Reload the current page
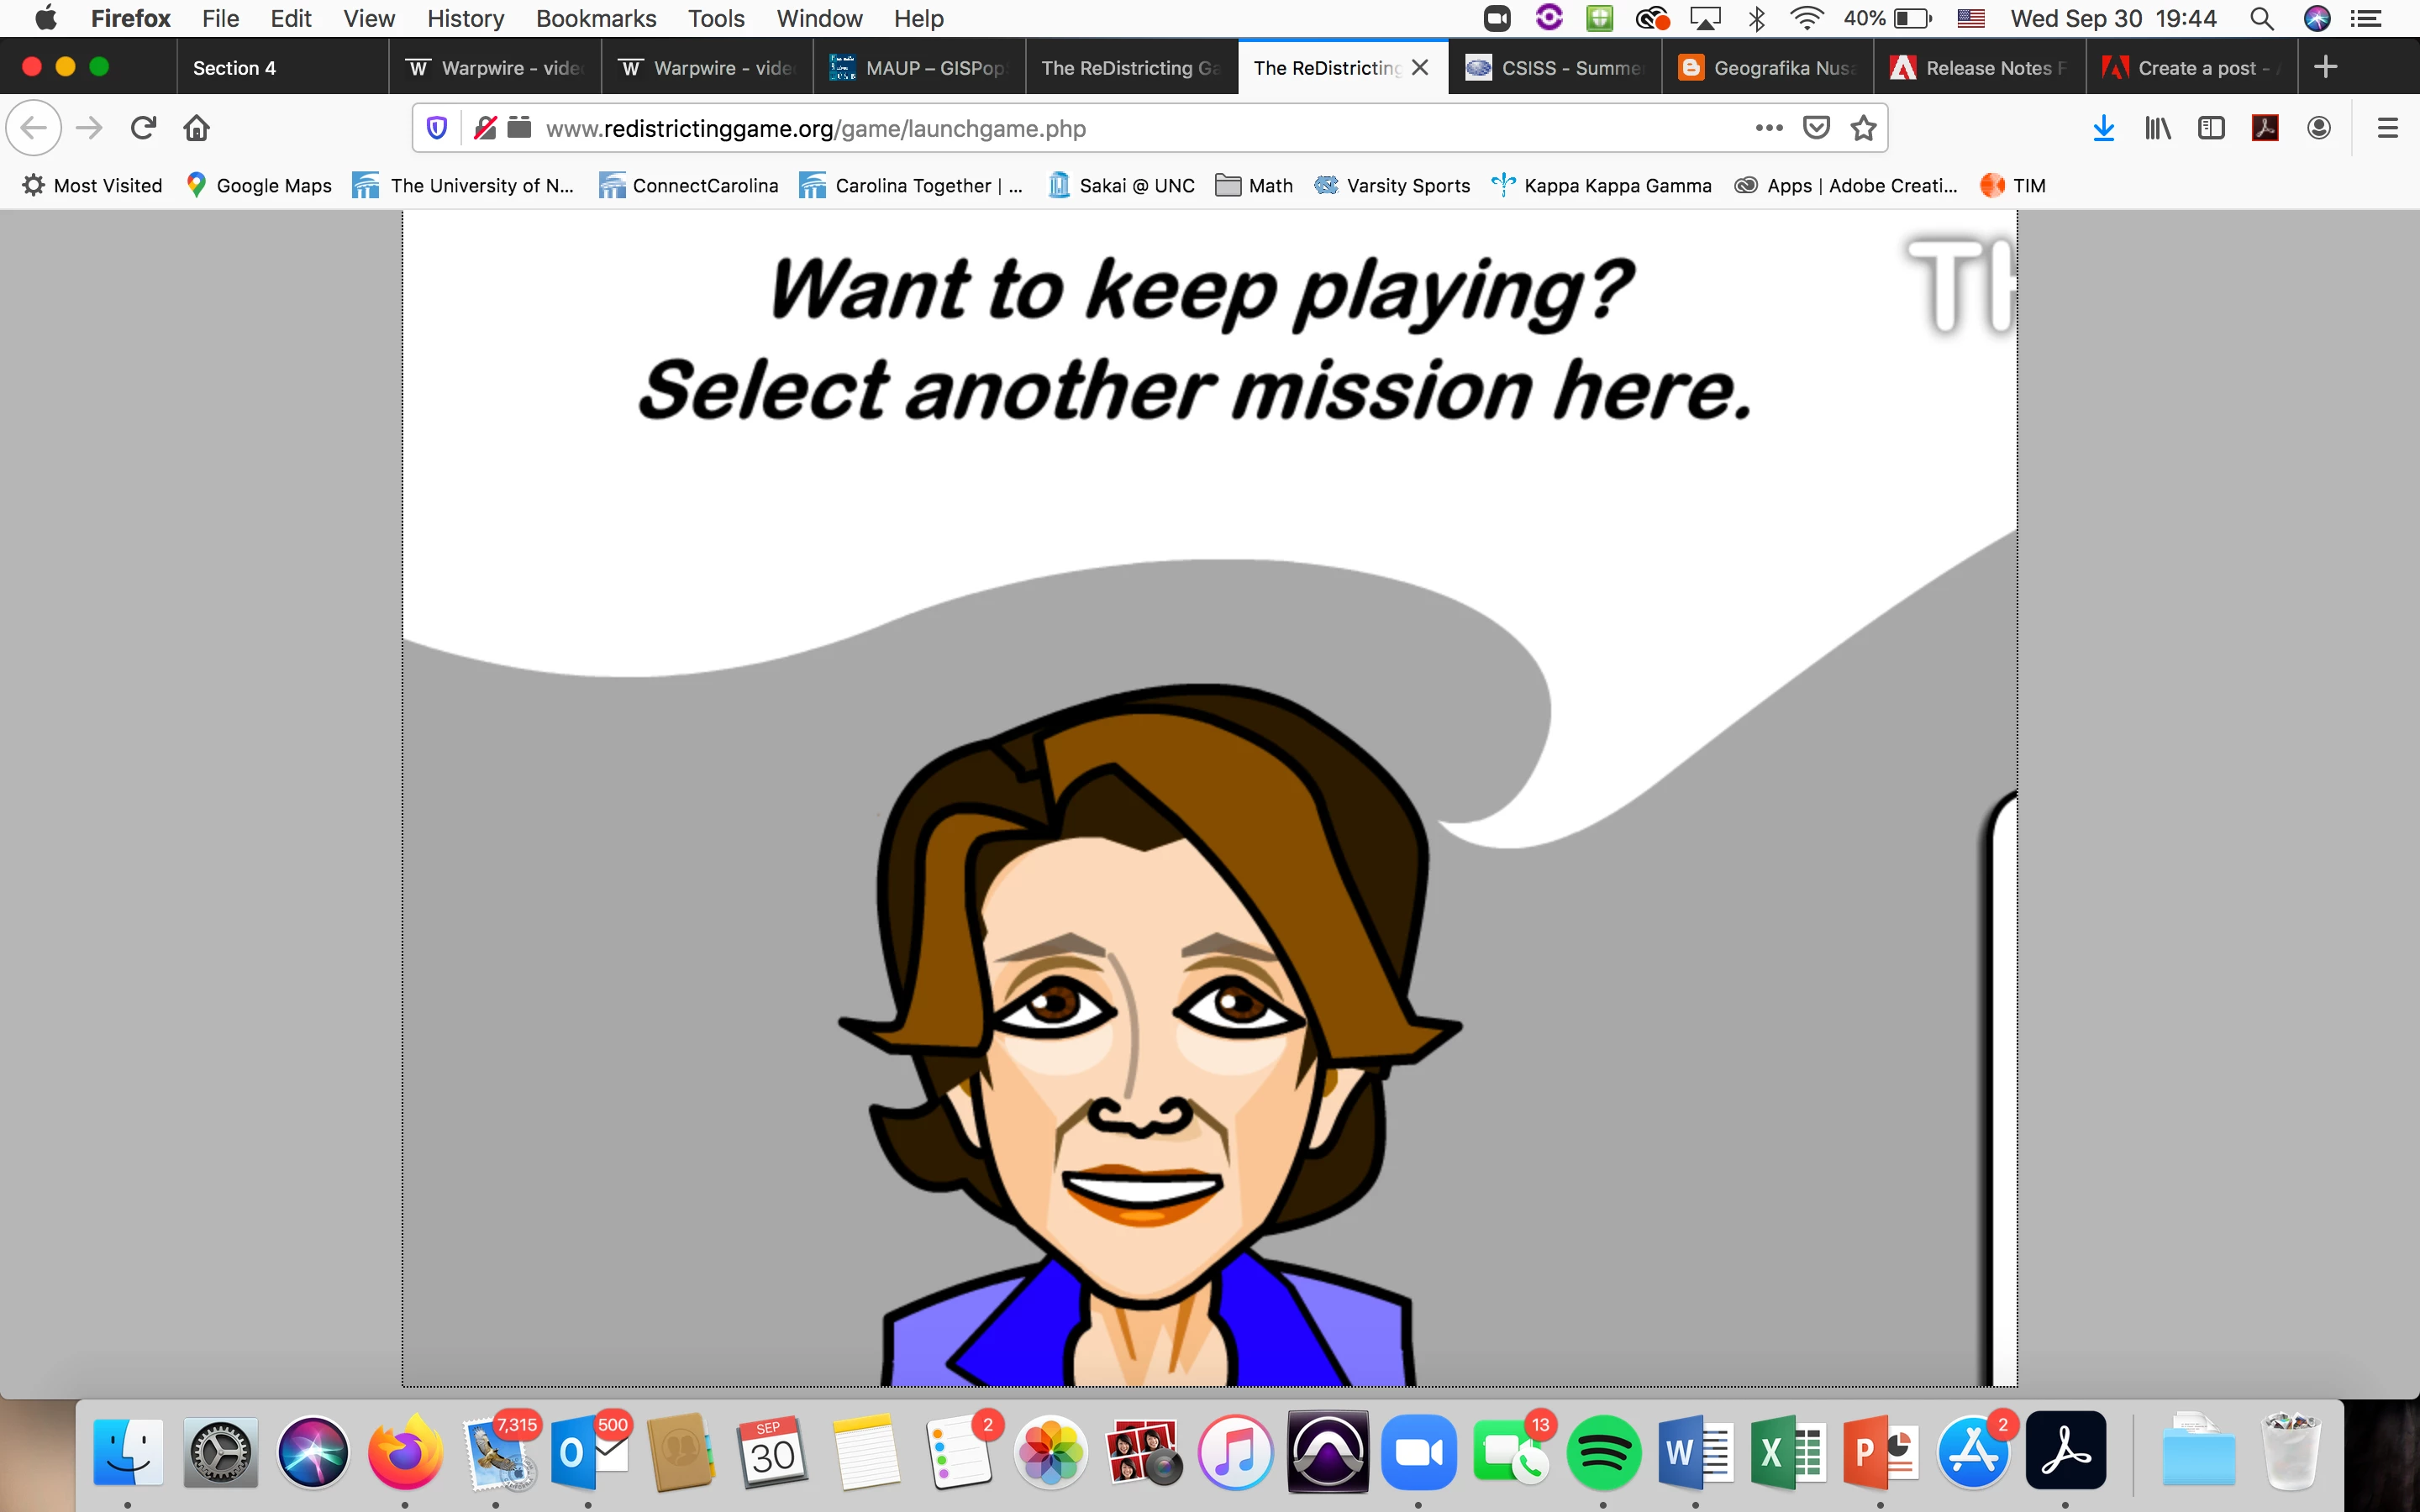The height and width of the screenshot is (1512, 2420). pyautogui.click(x=143, y=128)
